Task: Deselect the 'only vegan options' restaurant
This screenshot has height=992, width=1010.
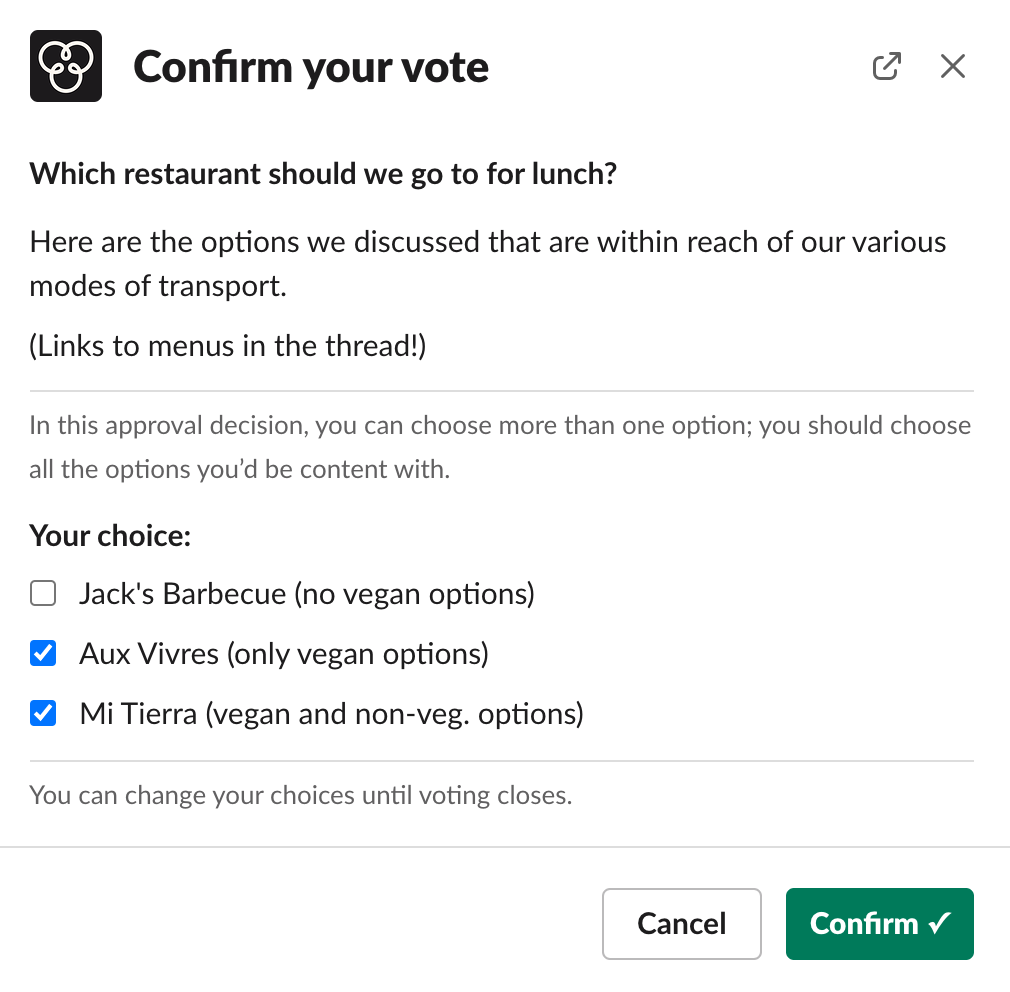Action: click(x=43, y=653)
